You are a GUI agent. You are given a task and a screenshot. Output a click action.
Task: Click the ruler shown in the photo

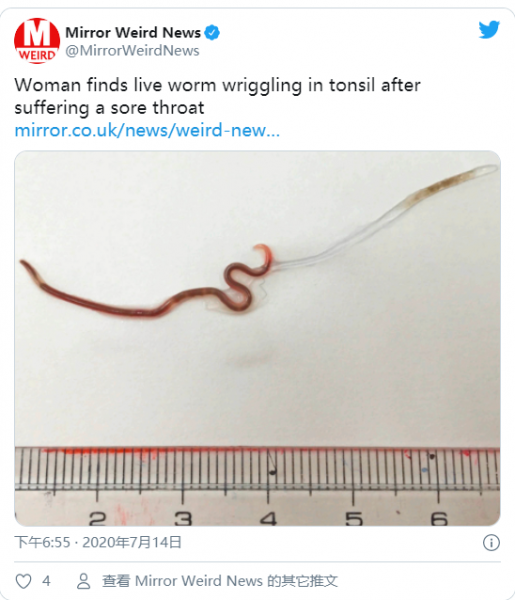pos(258,486)
